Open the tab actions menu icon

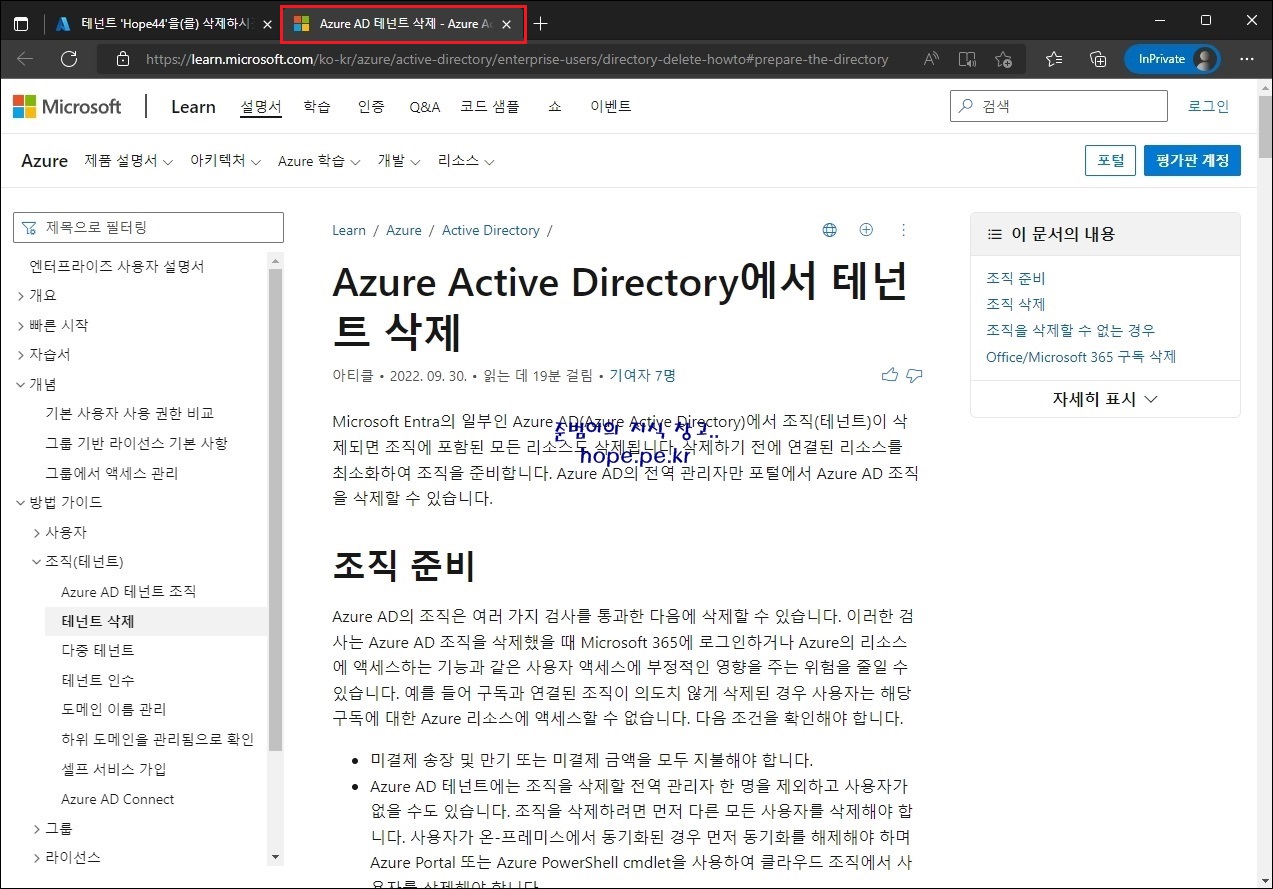pos(21,23)
